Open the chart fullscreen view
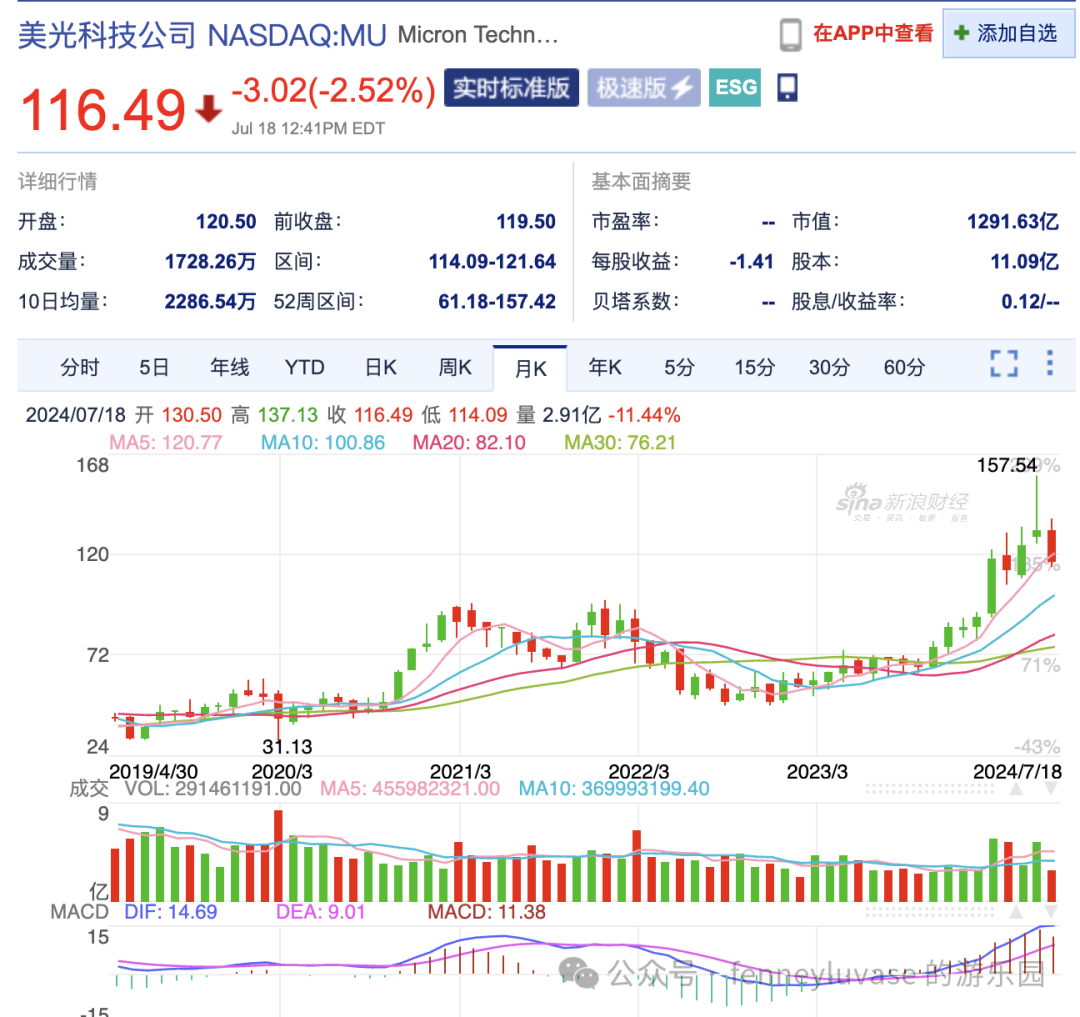The image size is (1080, 1017). 1004,364
